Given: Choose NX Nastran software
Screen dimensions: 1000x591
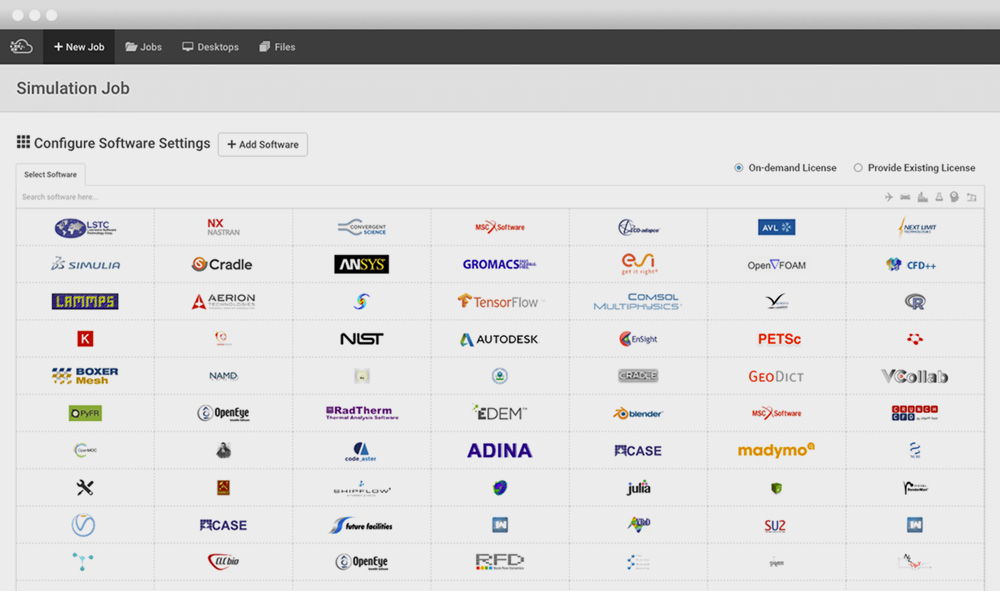Looking at the screenshot, I should (x=223, y=227).
